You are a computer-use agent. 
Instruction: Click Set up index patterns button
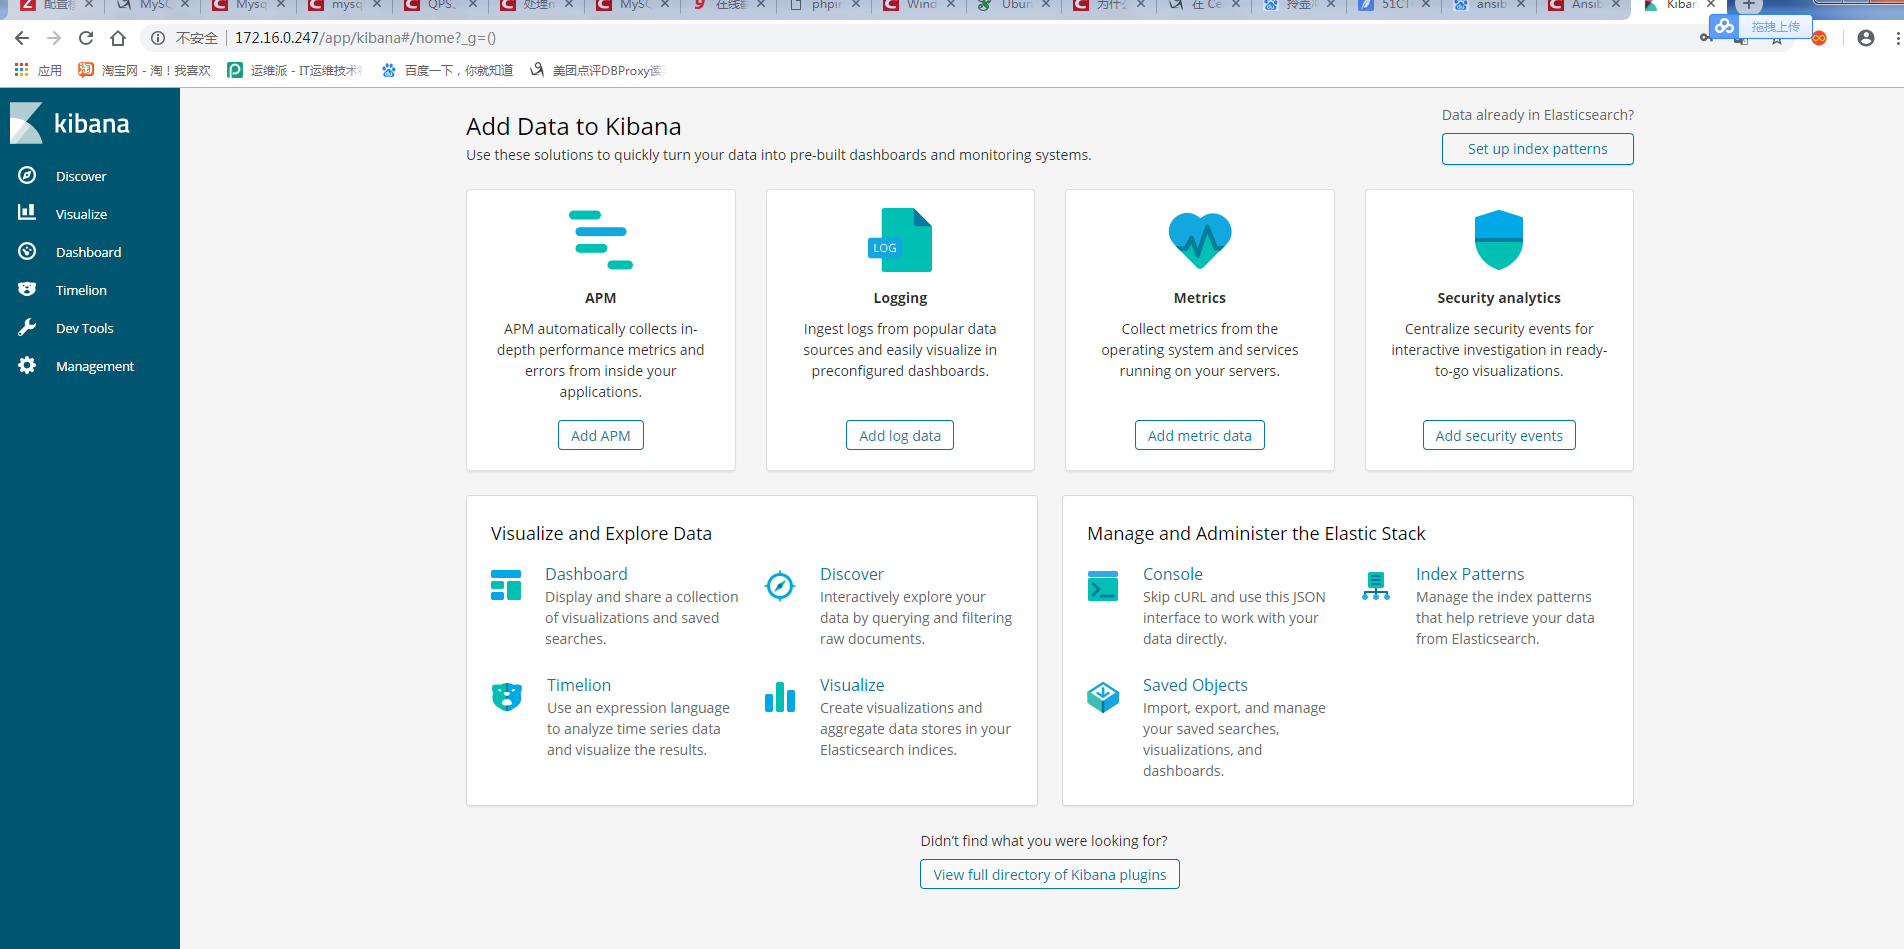click(1538, 149)
